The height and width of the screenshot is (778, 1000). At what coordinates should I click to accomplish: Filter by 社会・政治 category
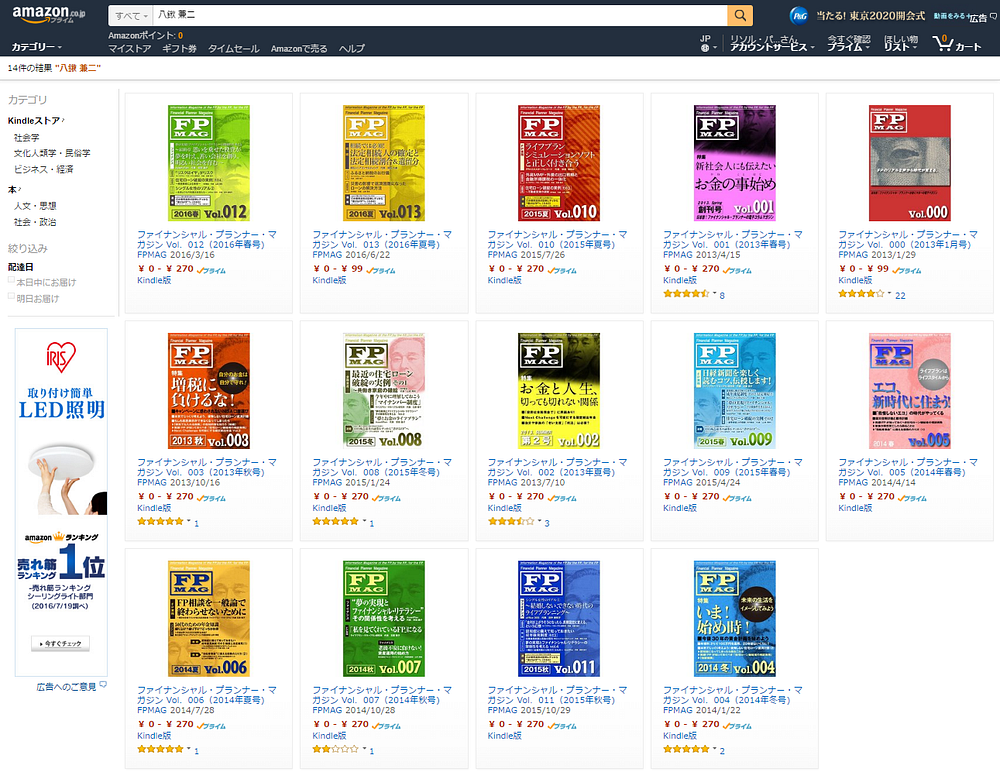pos(35,222)
